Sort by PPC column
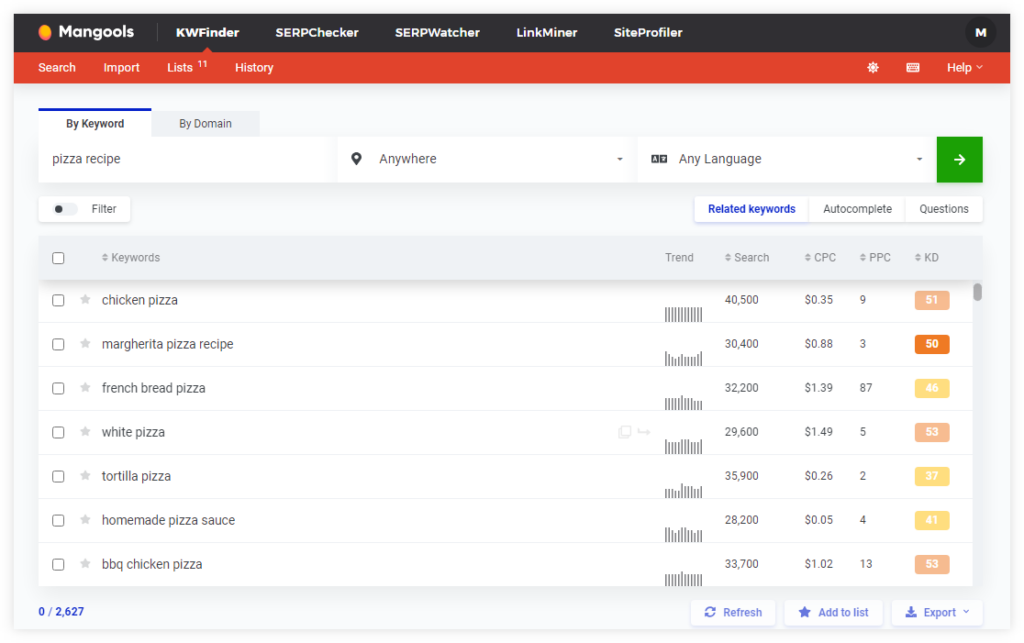Image resolution: width=1024 pixels, height=643 pixels. pyautogui.click(x=875, y=257)
